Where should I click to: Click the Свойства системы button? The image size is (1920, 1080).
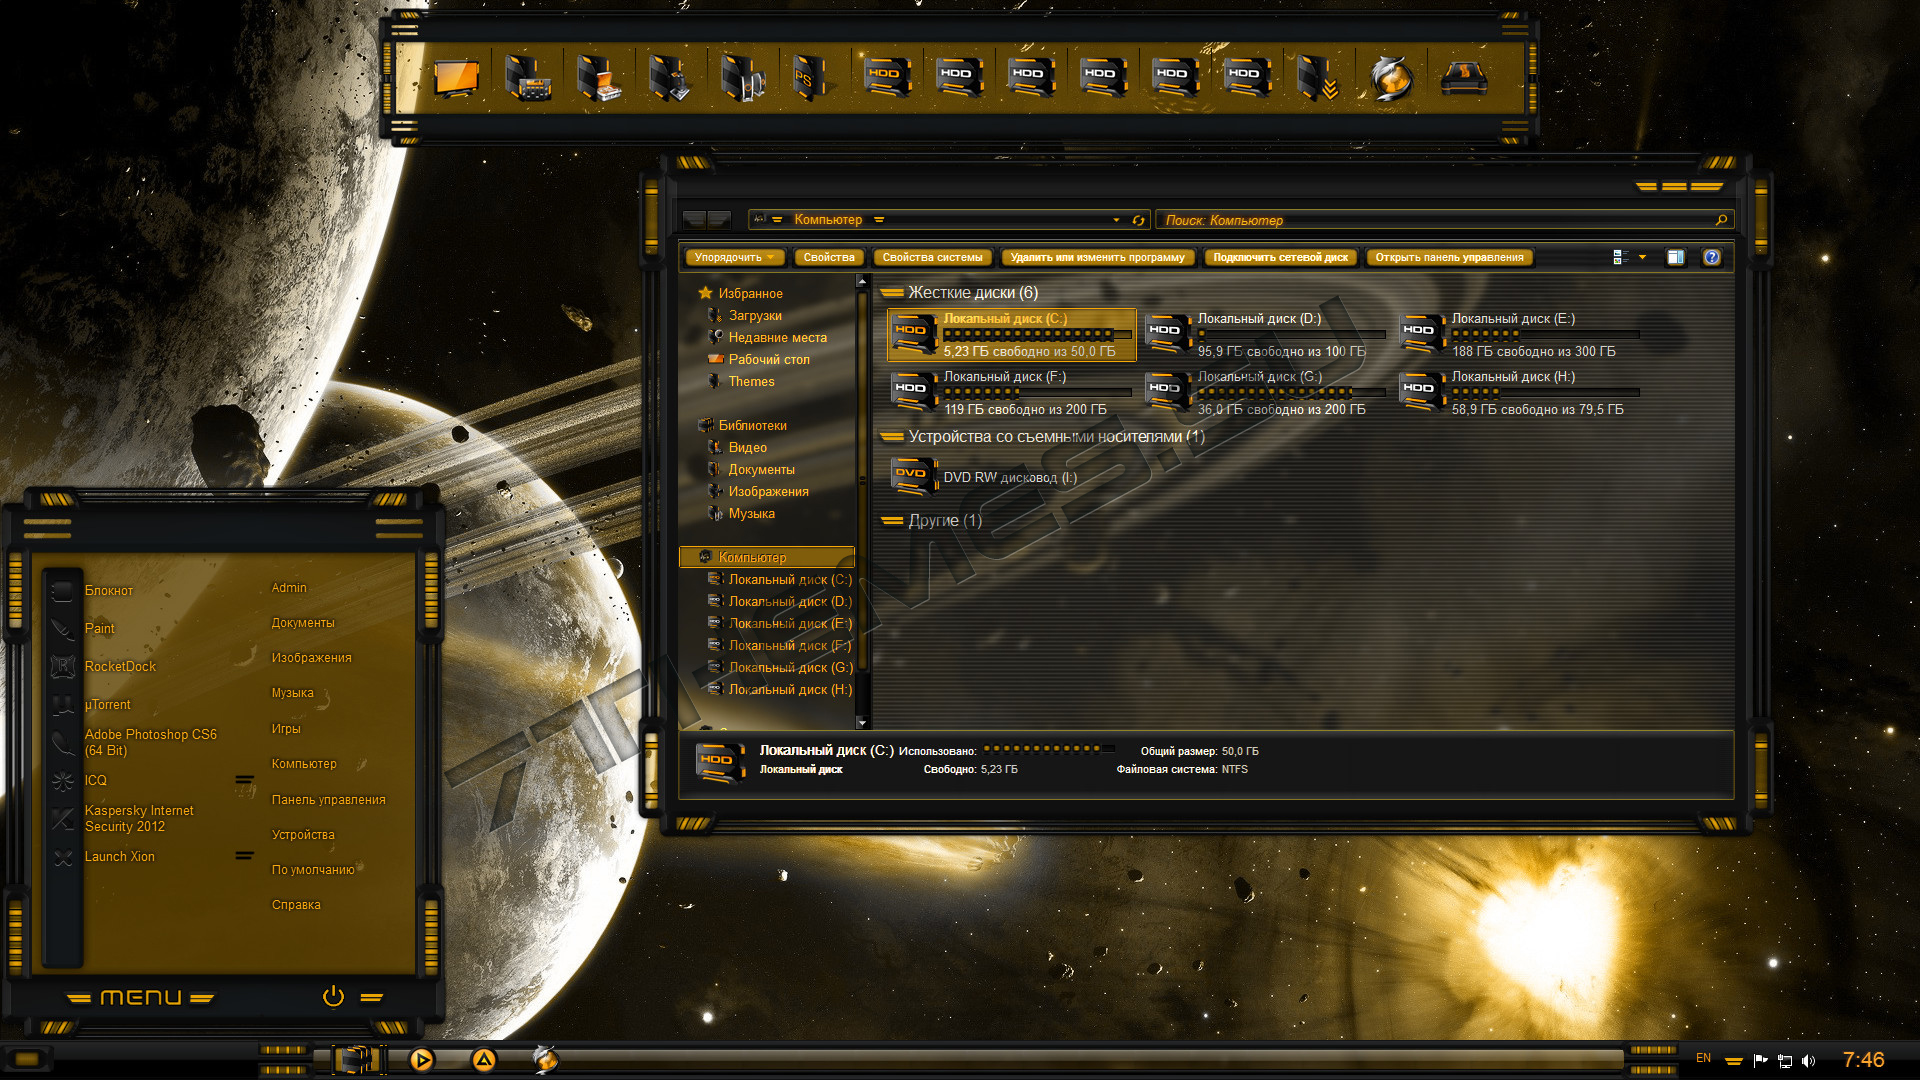[932, 258]
